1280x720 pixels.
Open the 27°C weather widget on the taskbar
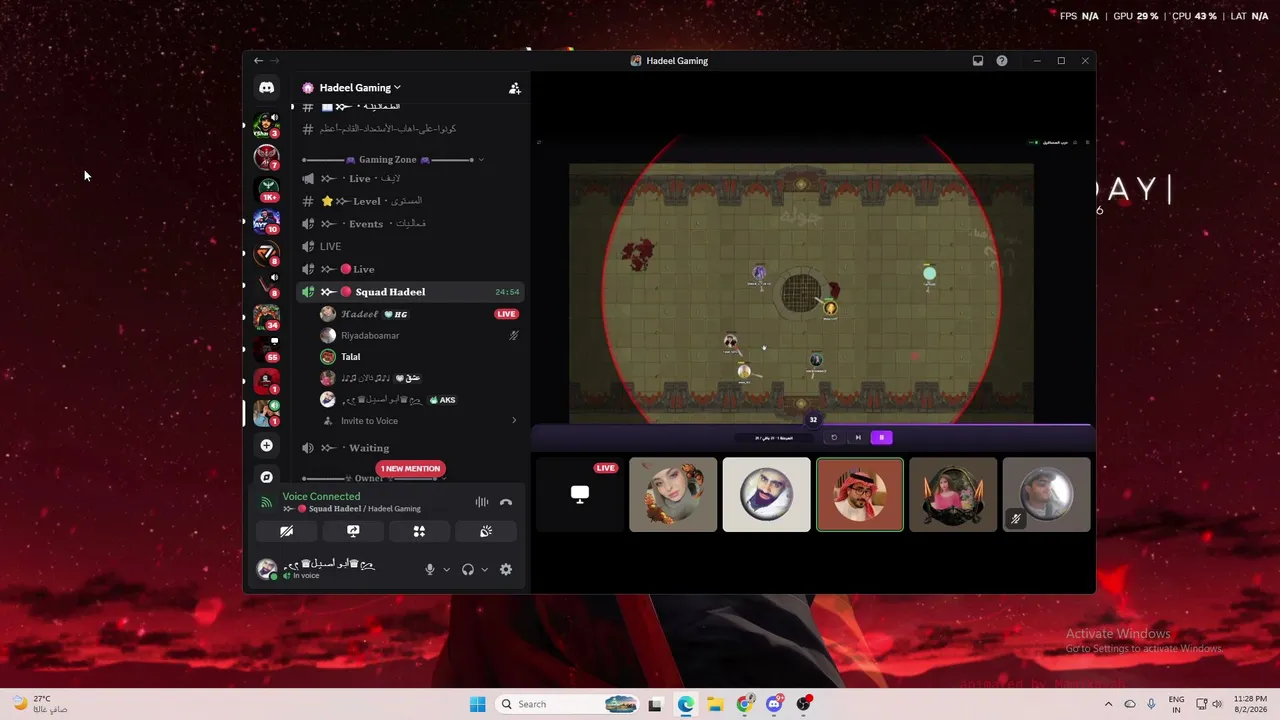point(40,704)
